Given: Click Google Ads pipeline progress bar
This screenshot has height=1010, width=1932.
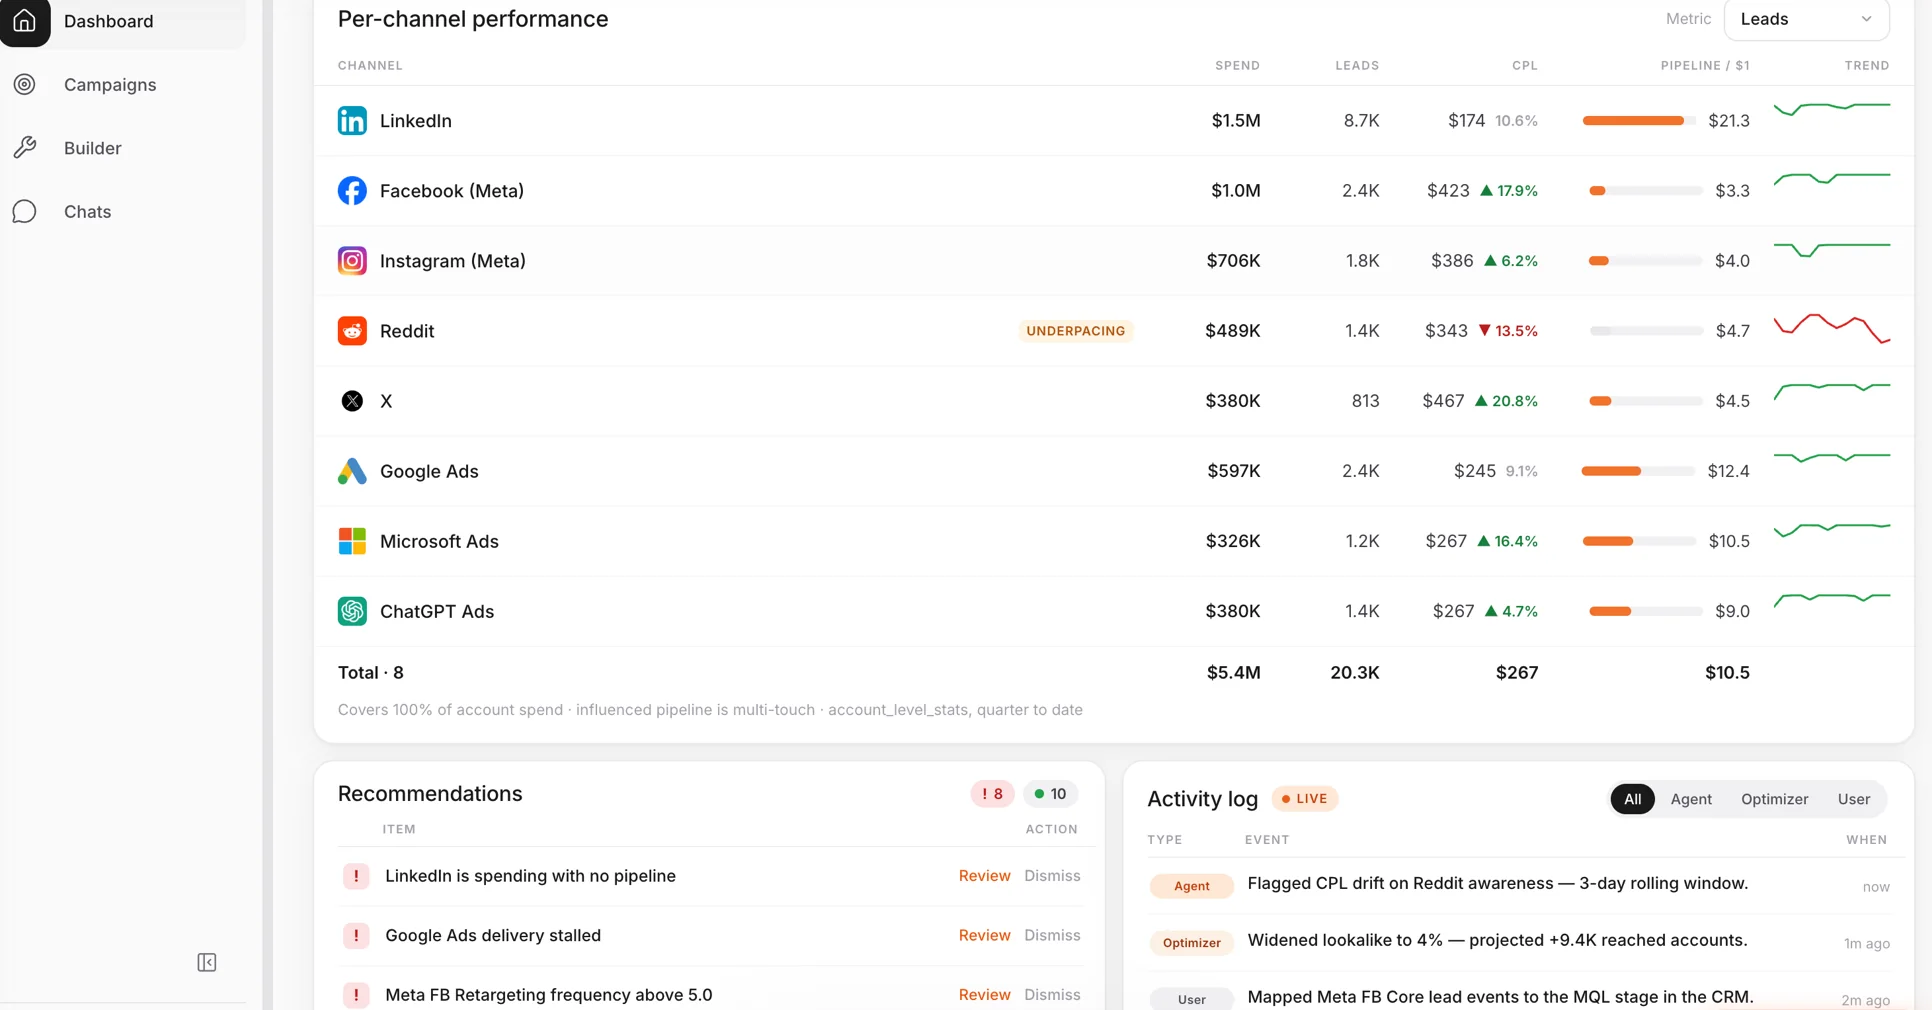Looking at the screenshot, I should click(1639, 471).
